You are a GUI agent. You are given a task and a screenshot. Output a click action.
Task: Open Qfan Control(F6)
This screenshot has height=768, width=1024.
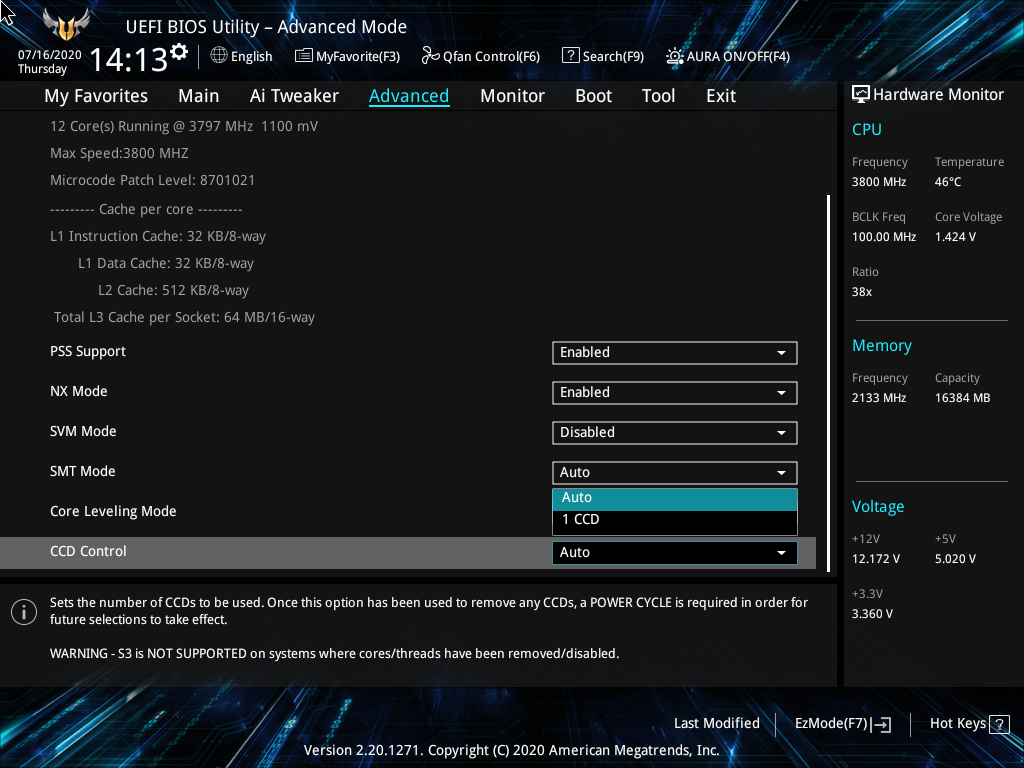[x=491, y=57]
